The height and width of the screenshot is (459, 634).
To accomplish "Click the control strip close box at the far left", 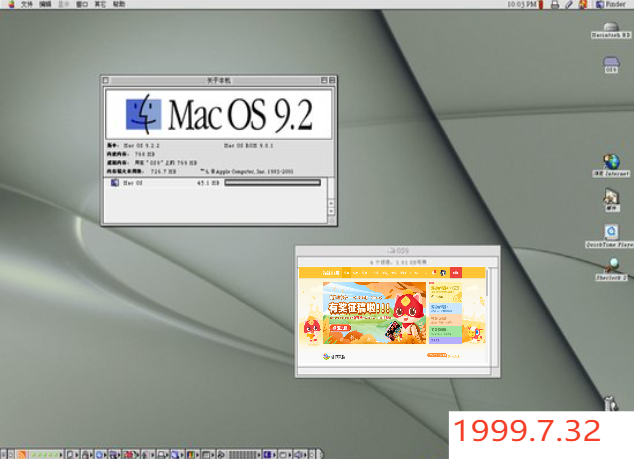I will [3, 455].
